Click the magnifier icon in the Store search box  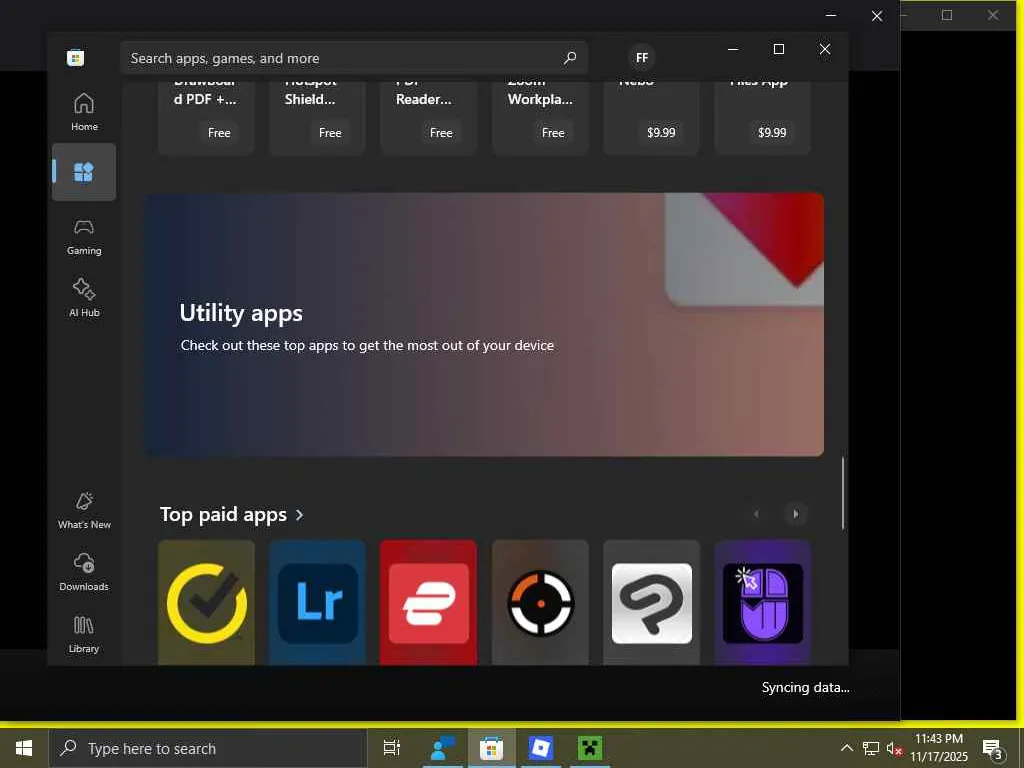pyautogui.click(x=569, y=58)
